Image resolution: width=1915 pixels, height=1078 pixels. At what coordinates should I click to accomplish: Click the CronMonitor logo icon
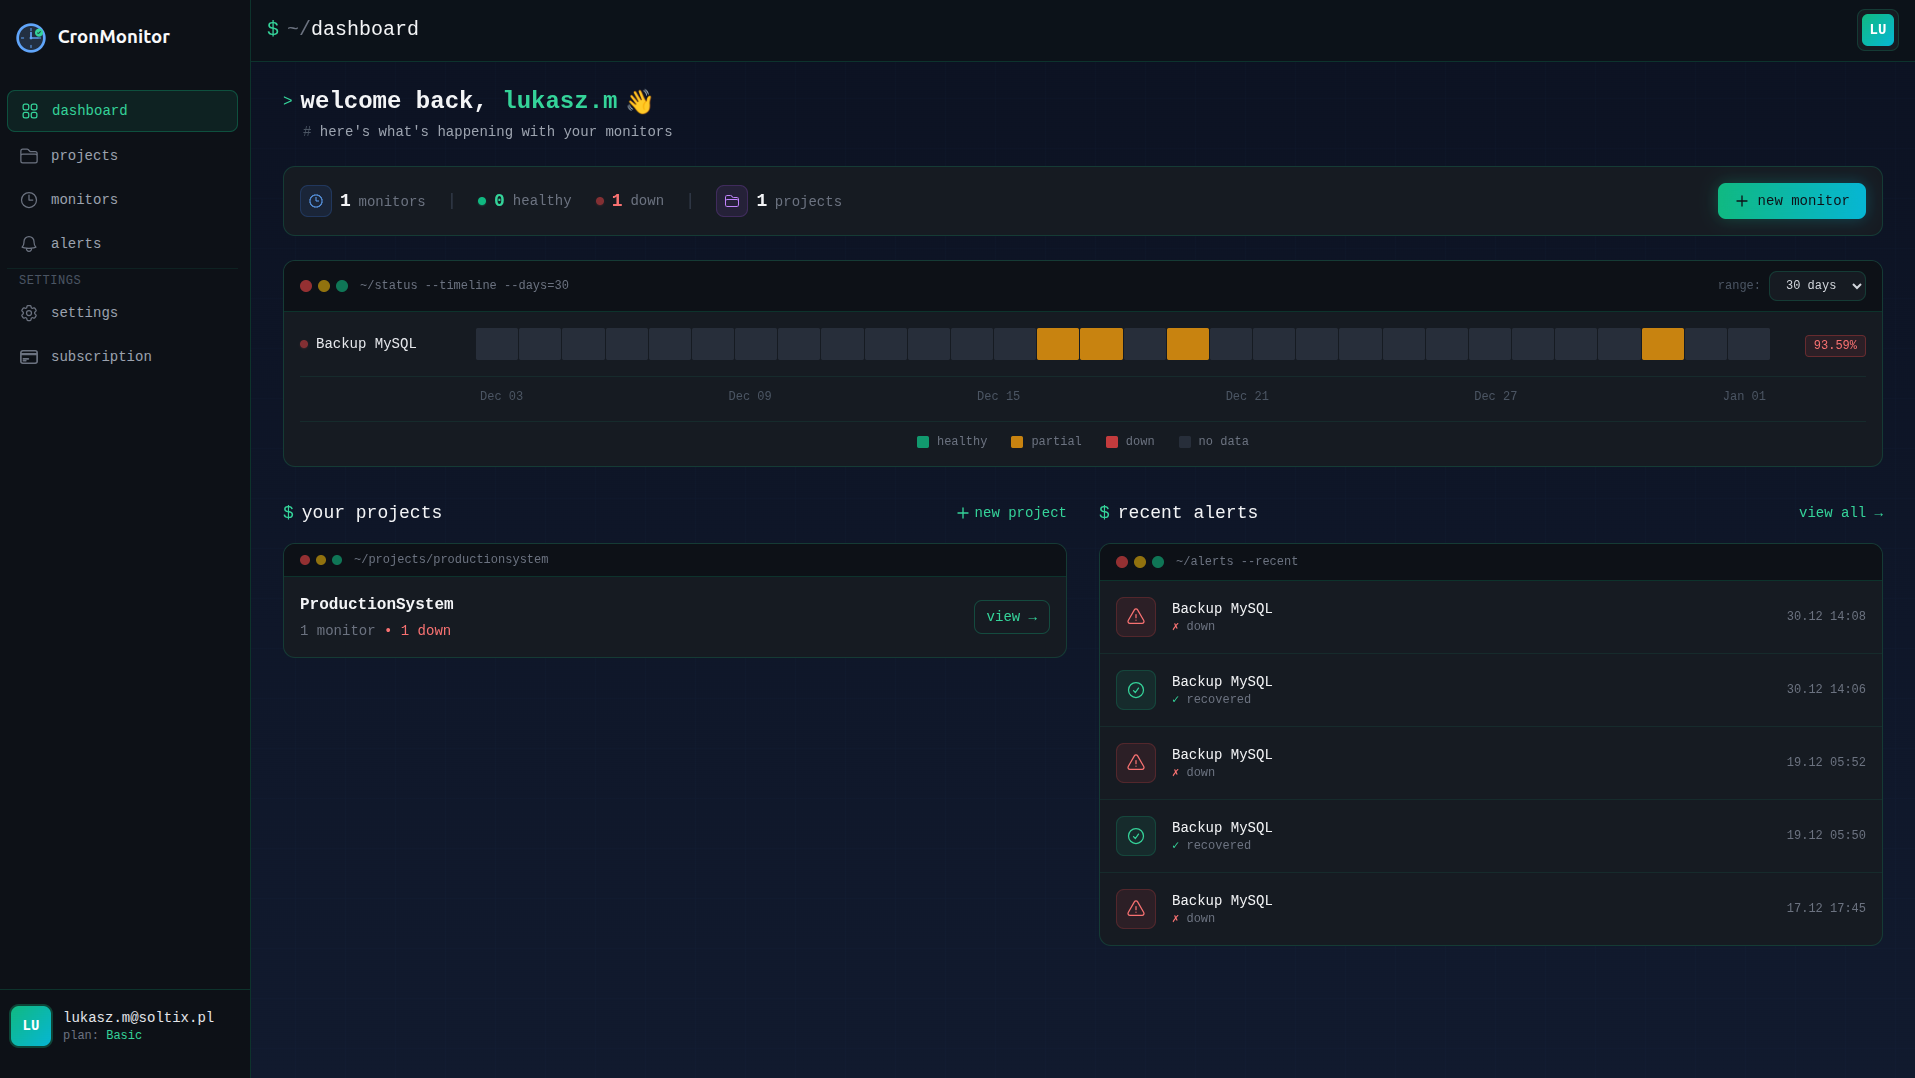coord(30,36)
